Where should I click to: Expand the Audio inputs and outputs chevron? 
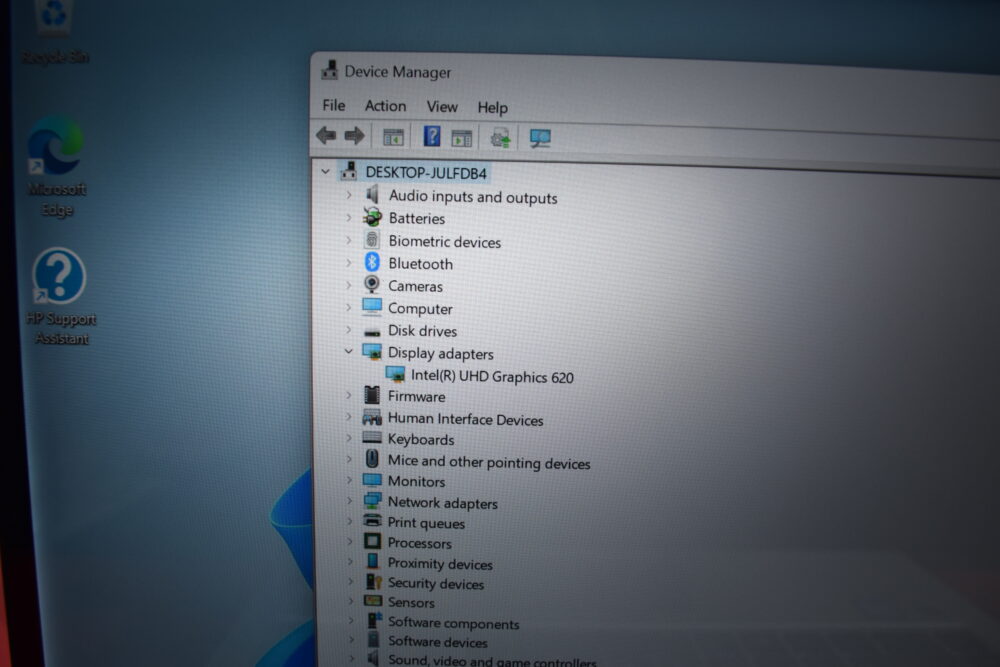349,194
